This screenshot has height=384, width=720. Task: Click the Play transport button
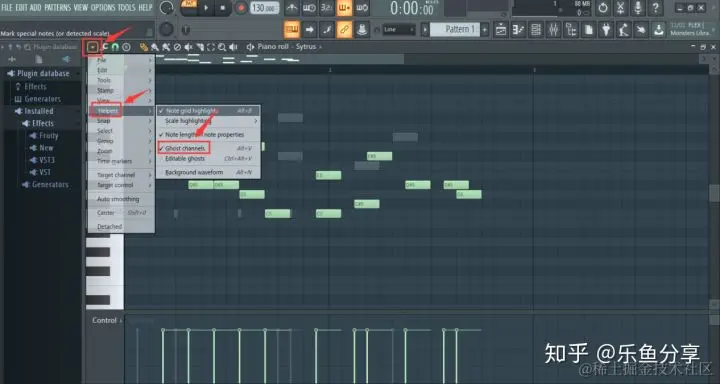pos(206,8)
